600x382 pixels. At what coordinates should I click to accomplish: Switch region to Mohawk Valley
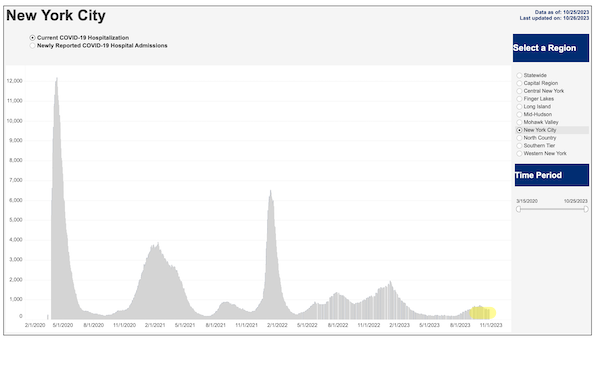coord(519,122)
